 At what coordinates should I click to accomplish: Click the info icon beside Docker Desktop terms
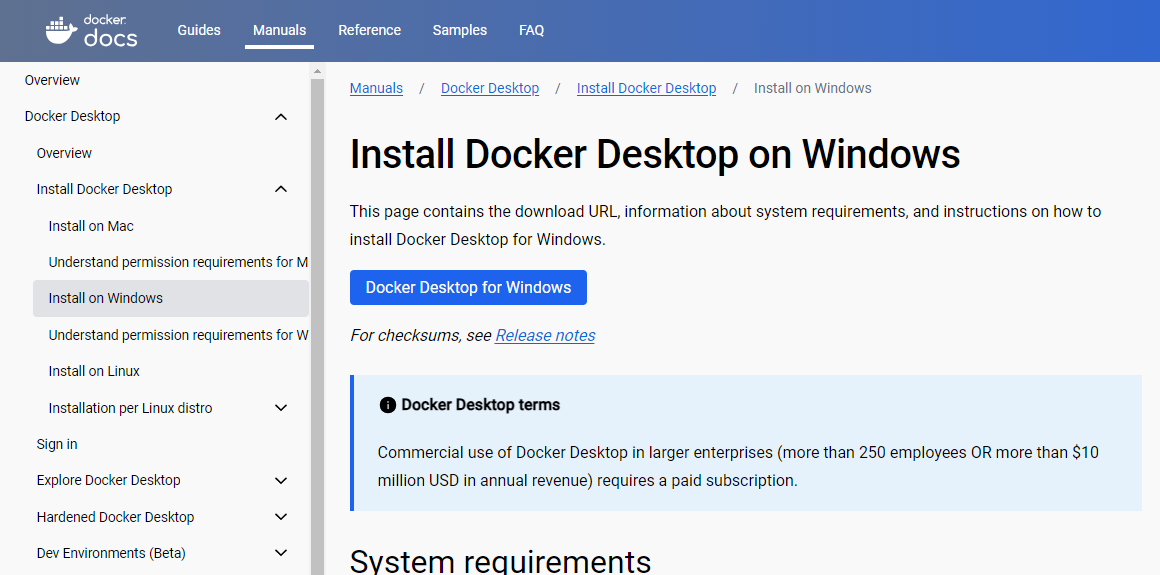point(387,405)
